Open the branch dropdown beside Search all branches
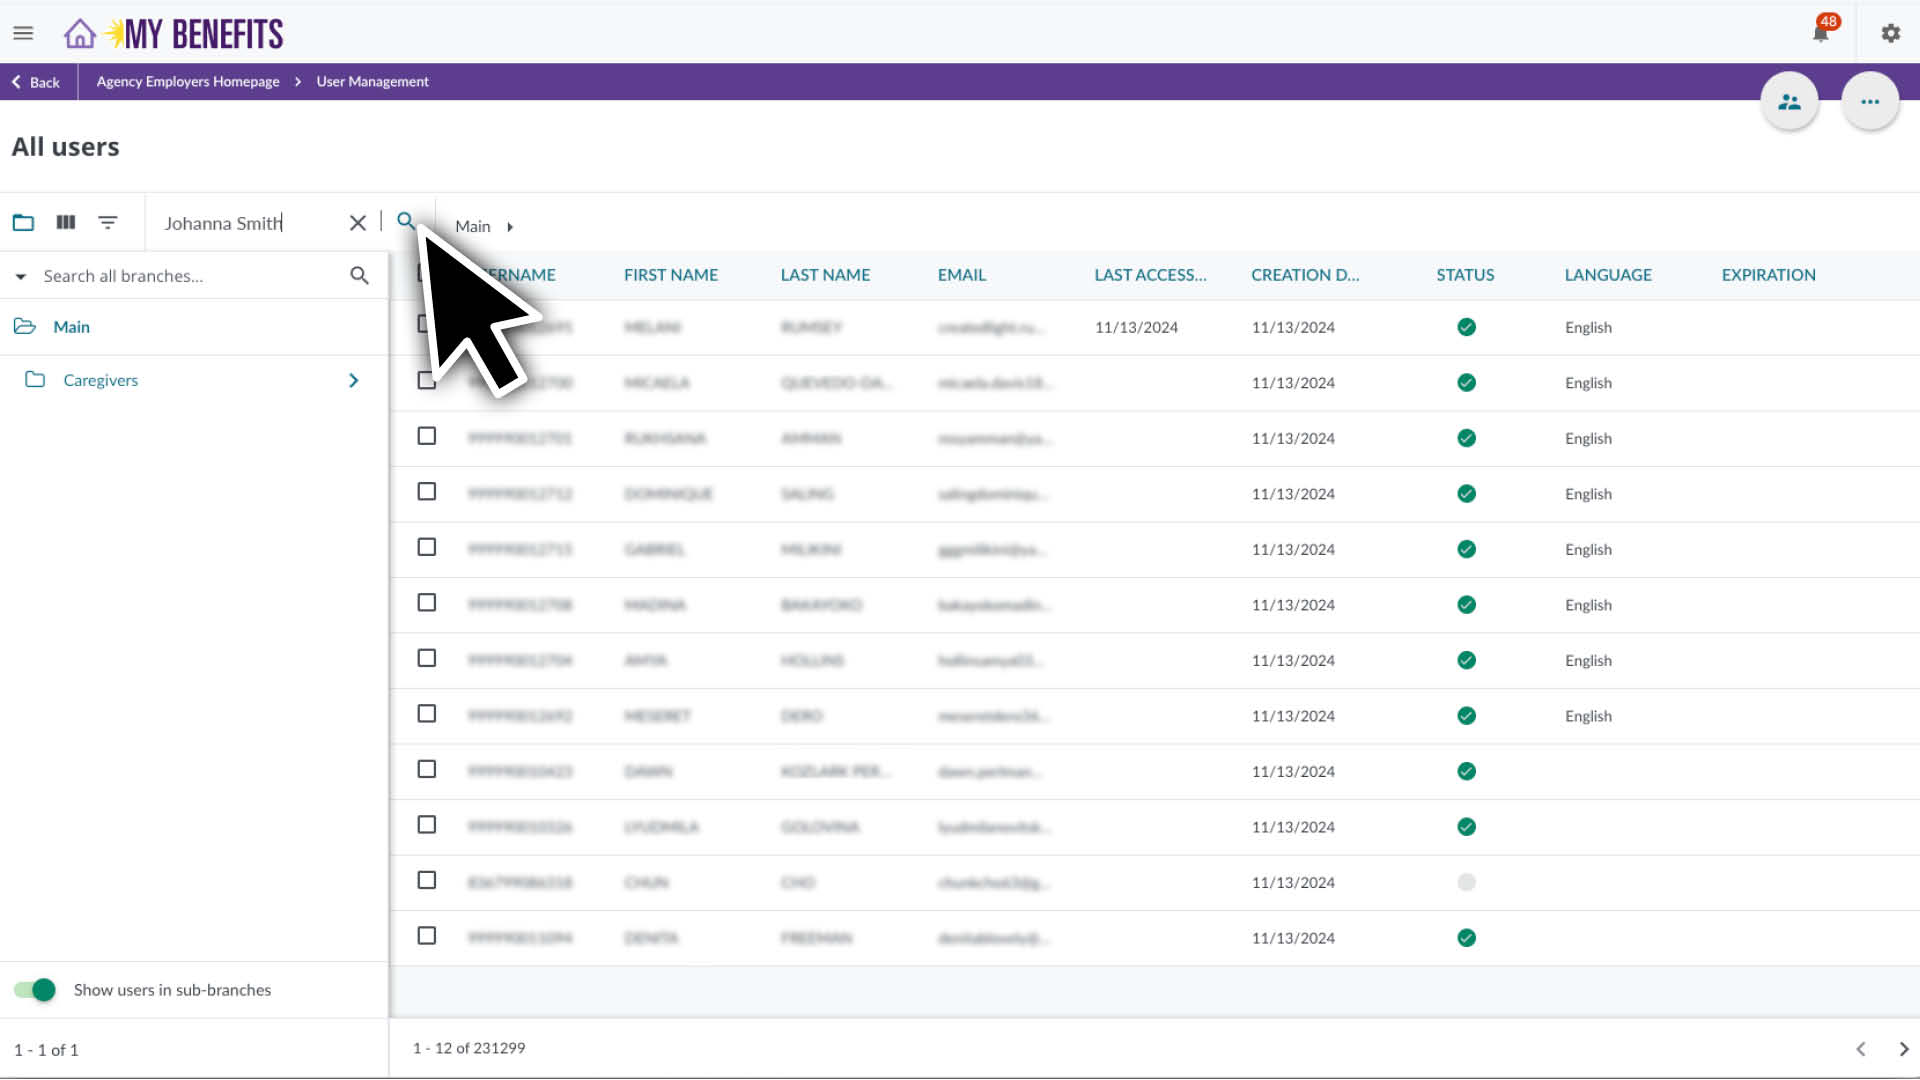 pos(19,275)
